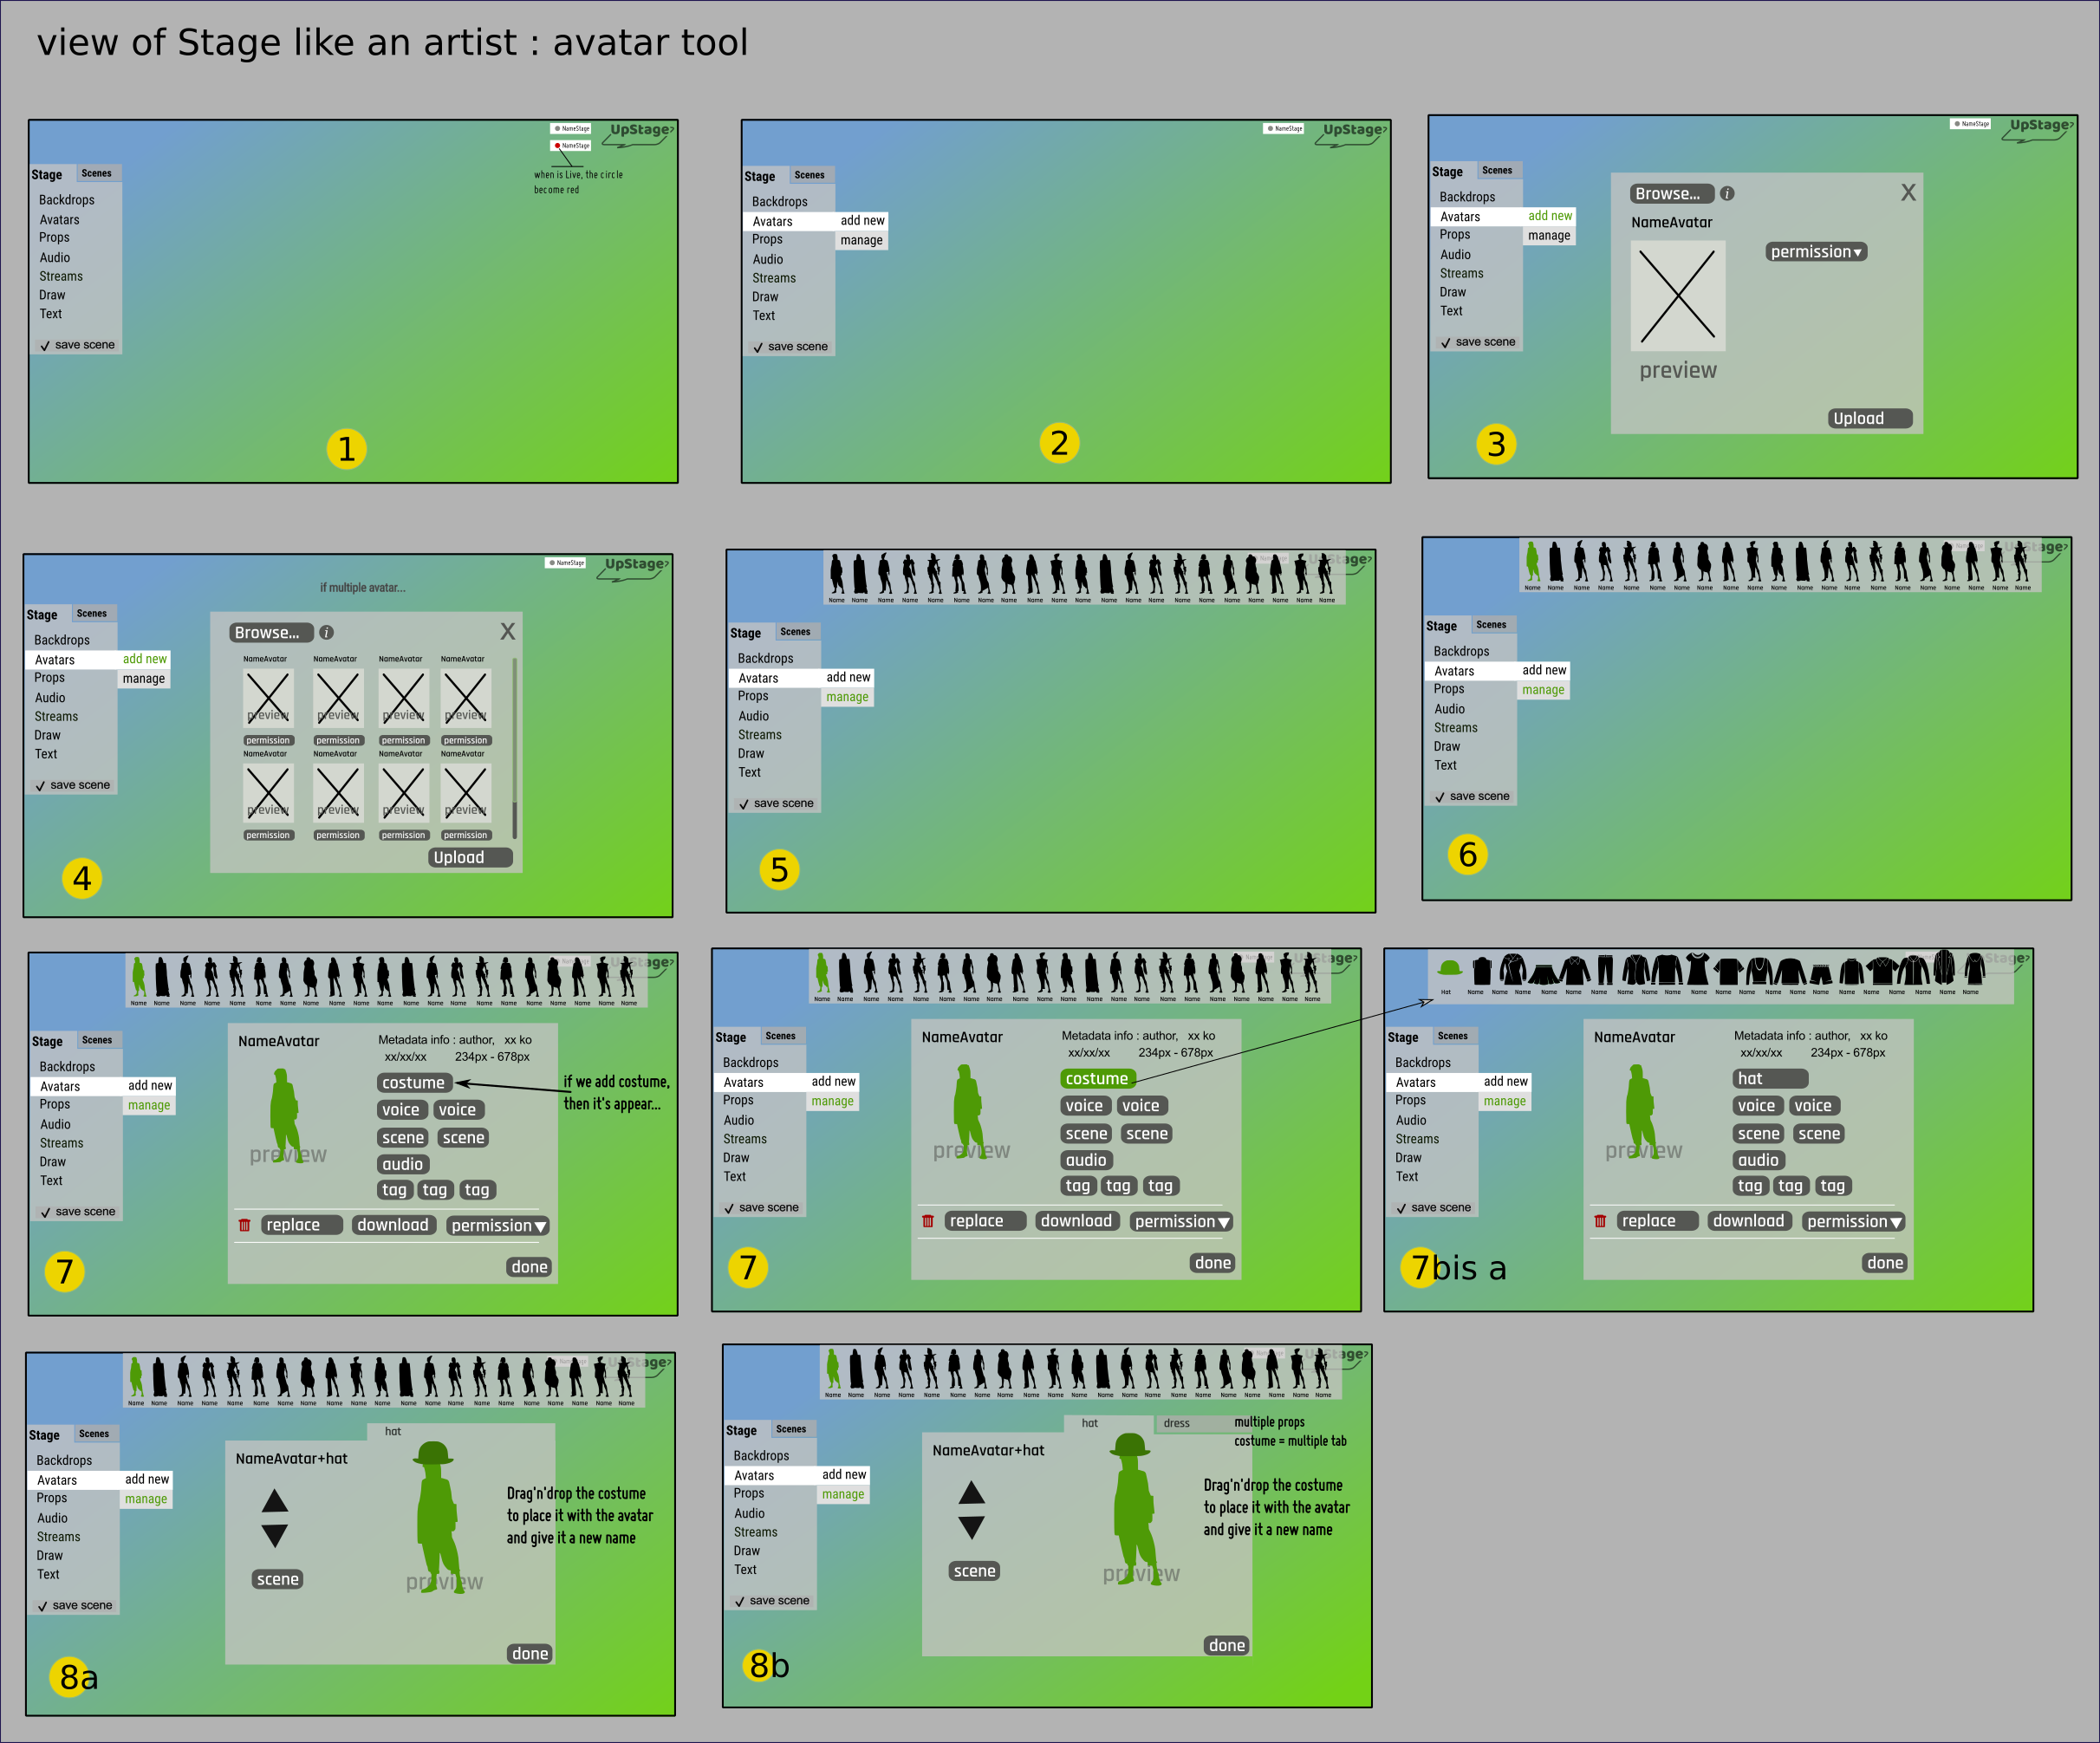Close the upload dialog with X in panel 3
Viewport: 2100px width, 1743px height.
(x=1908, y=192)
